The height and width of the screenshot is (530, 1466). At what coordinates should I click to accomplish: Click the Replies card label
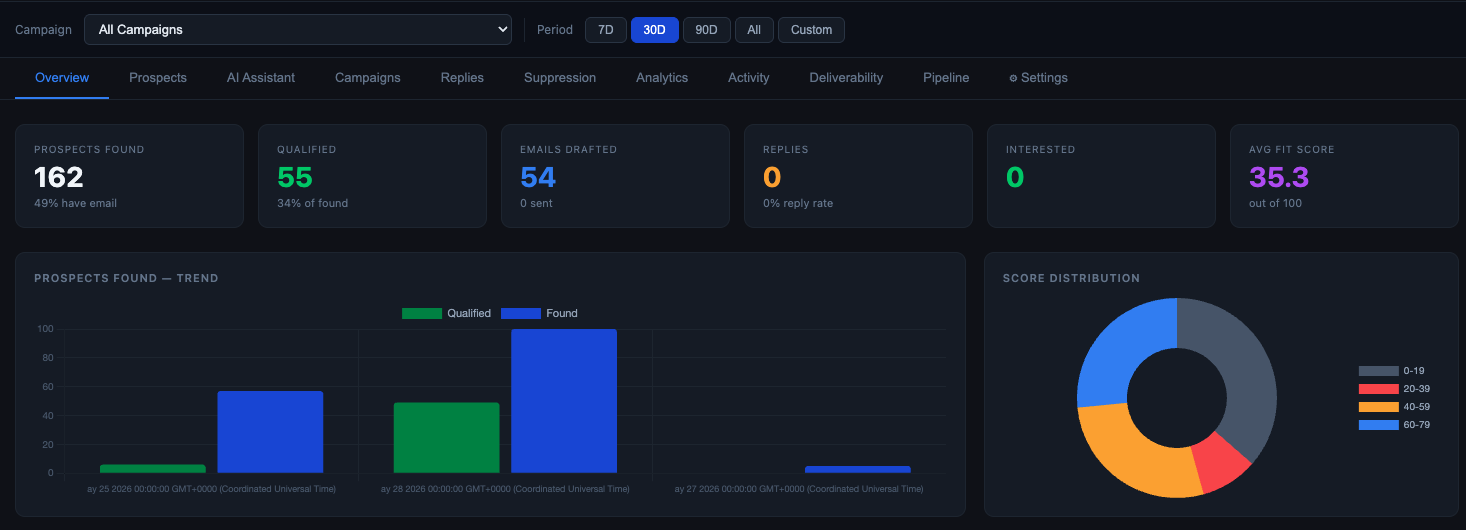786,150
